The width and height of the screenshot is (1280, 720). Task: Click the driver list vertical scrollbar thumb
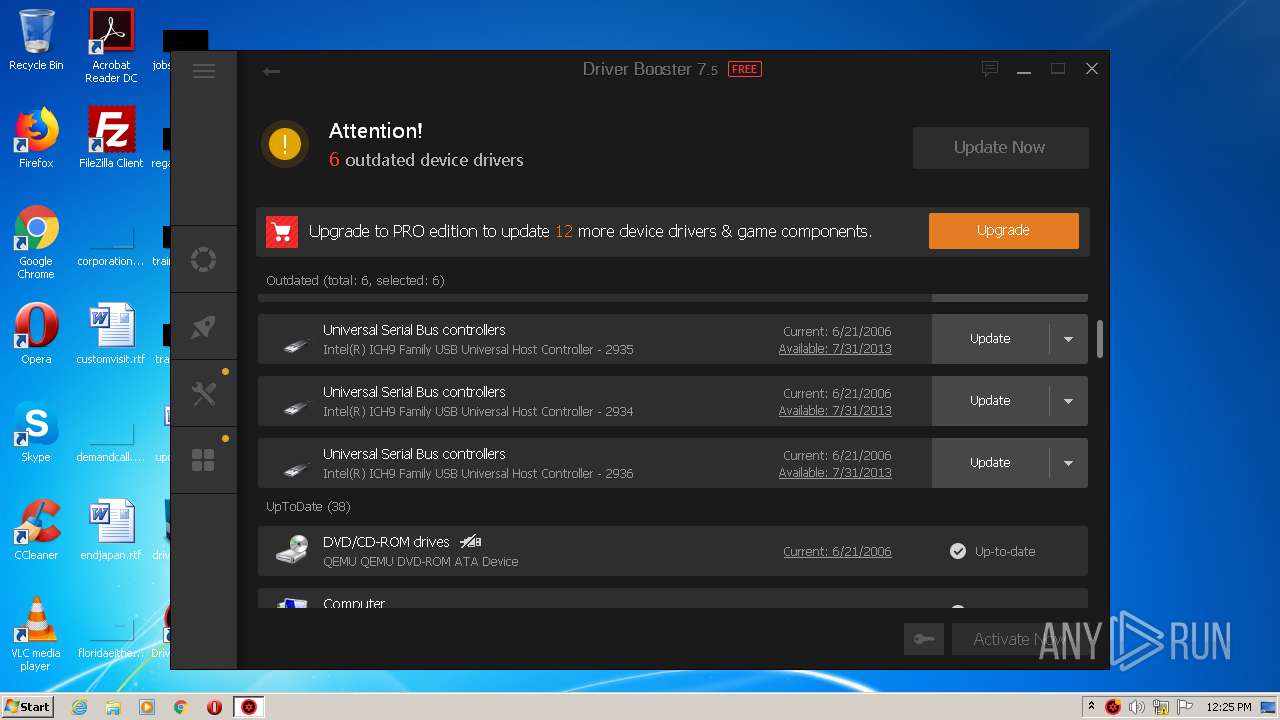pyautogui.click(x=1100, y=338)
